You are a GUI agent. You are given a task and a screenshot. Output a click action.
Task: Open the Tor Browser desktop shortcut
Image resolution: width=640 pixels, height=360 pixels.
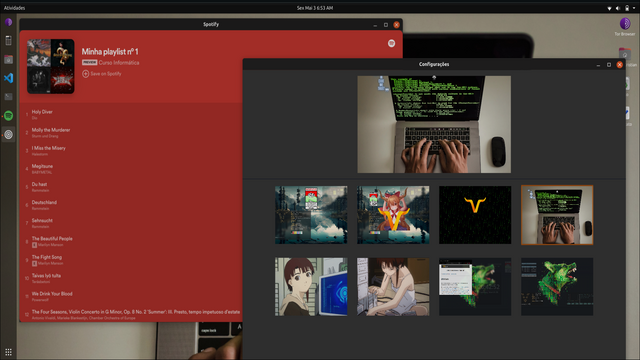[x=625, y=26]
